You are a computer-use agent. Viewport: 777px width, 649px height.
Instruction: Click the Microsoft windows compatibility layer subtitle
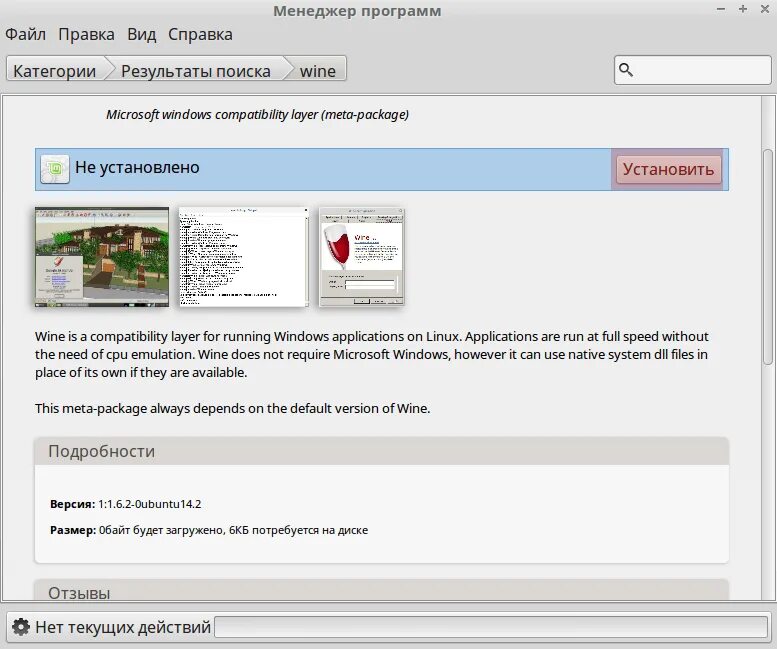(257, 114)
